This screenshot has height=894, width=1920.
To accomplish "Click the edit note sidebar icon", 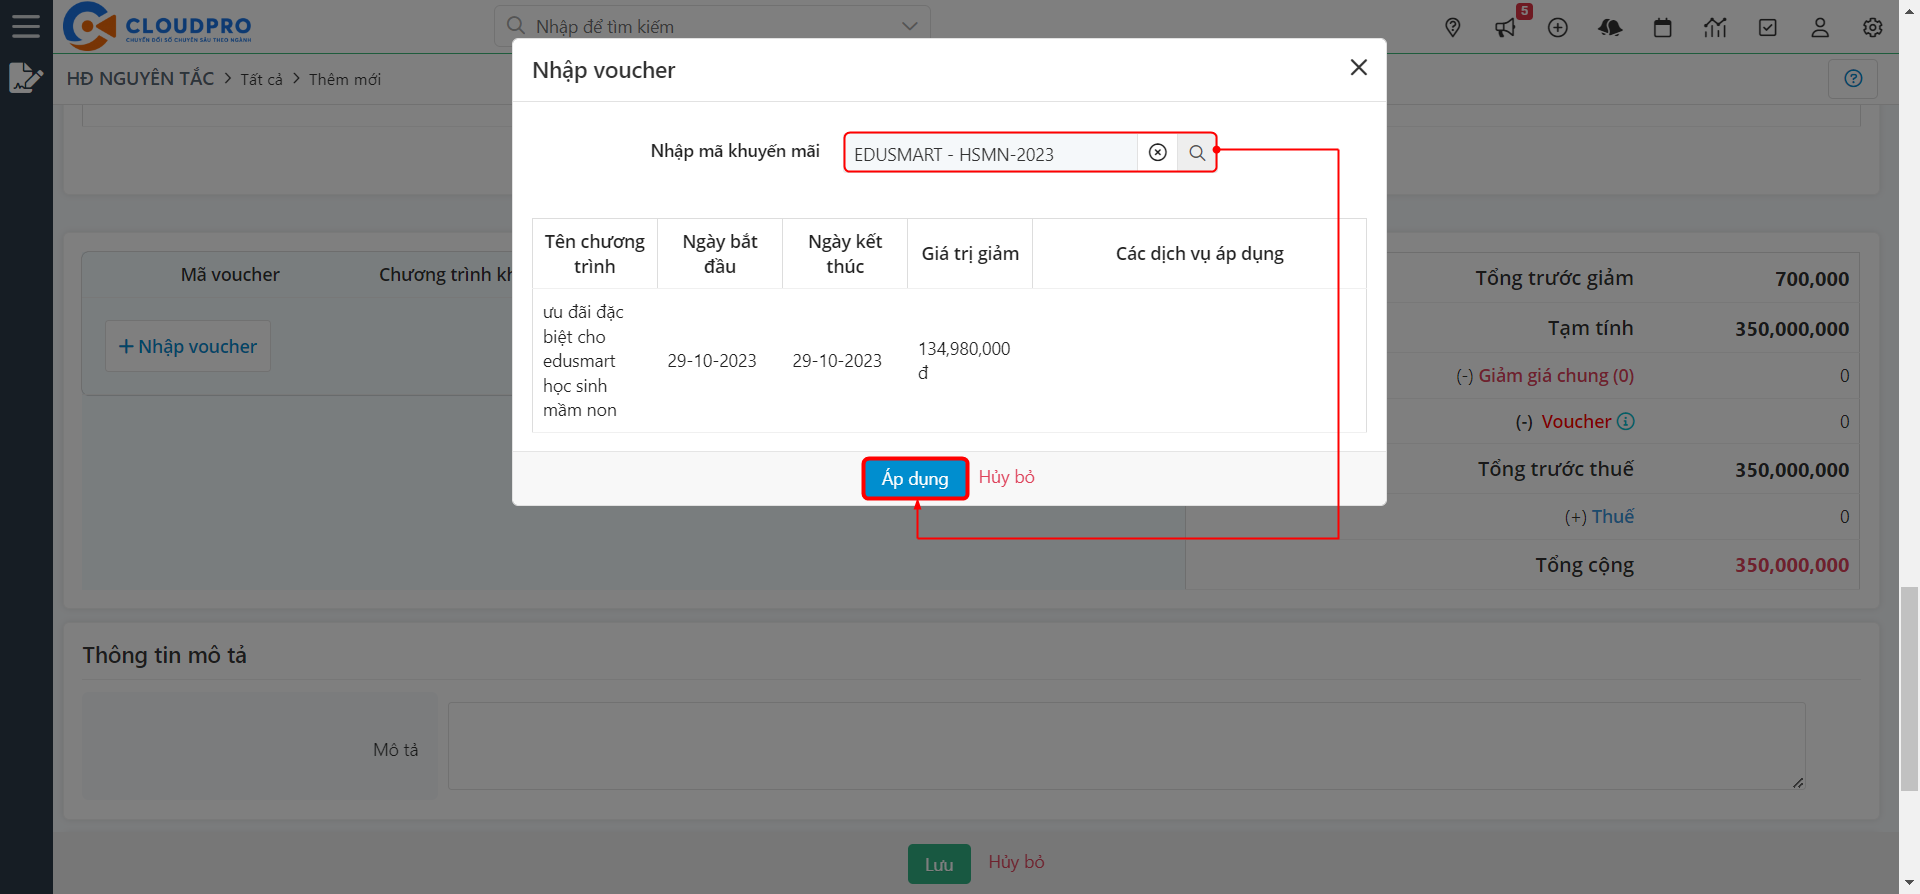I will click(x=26, y=77).
